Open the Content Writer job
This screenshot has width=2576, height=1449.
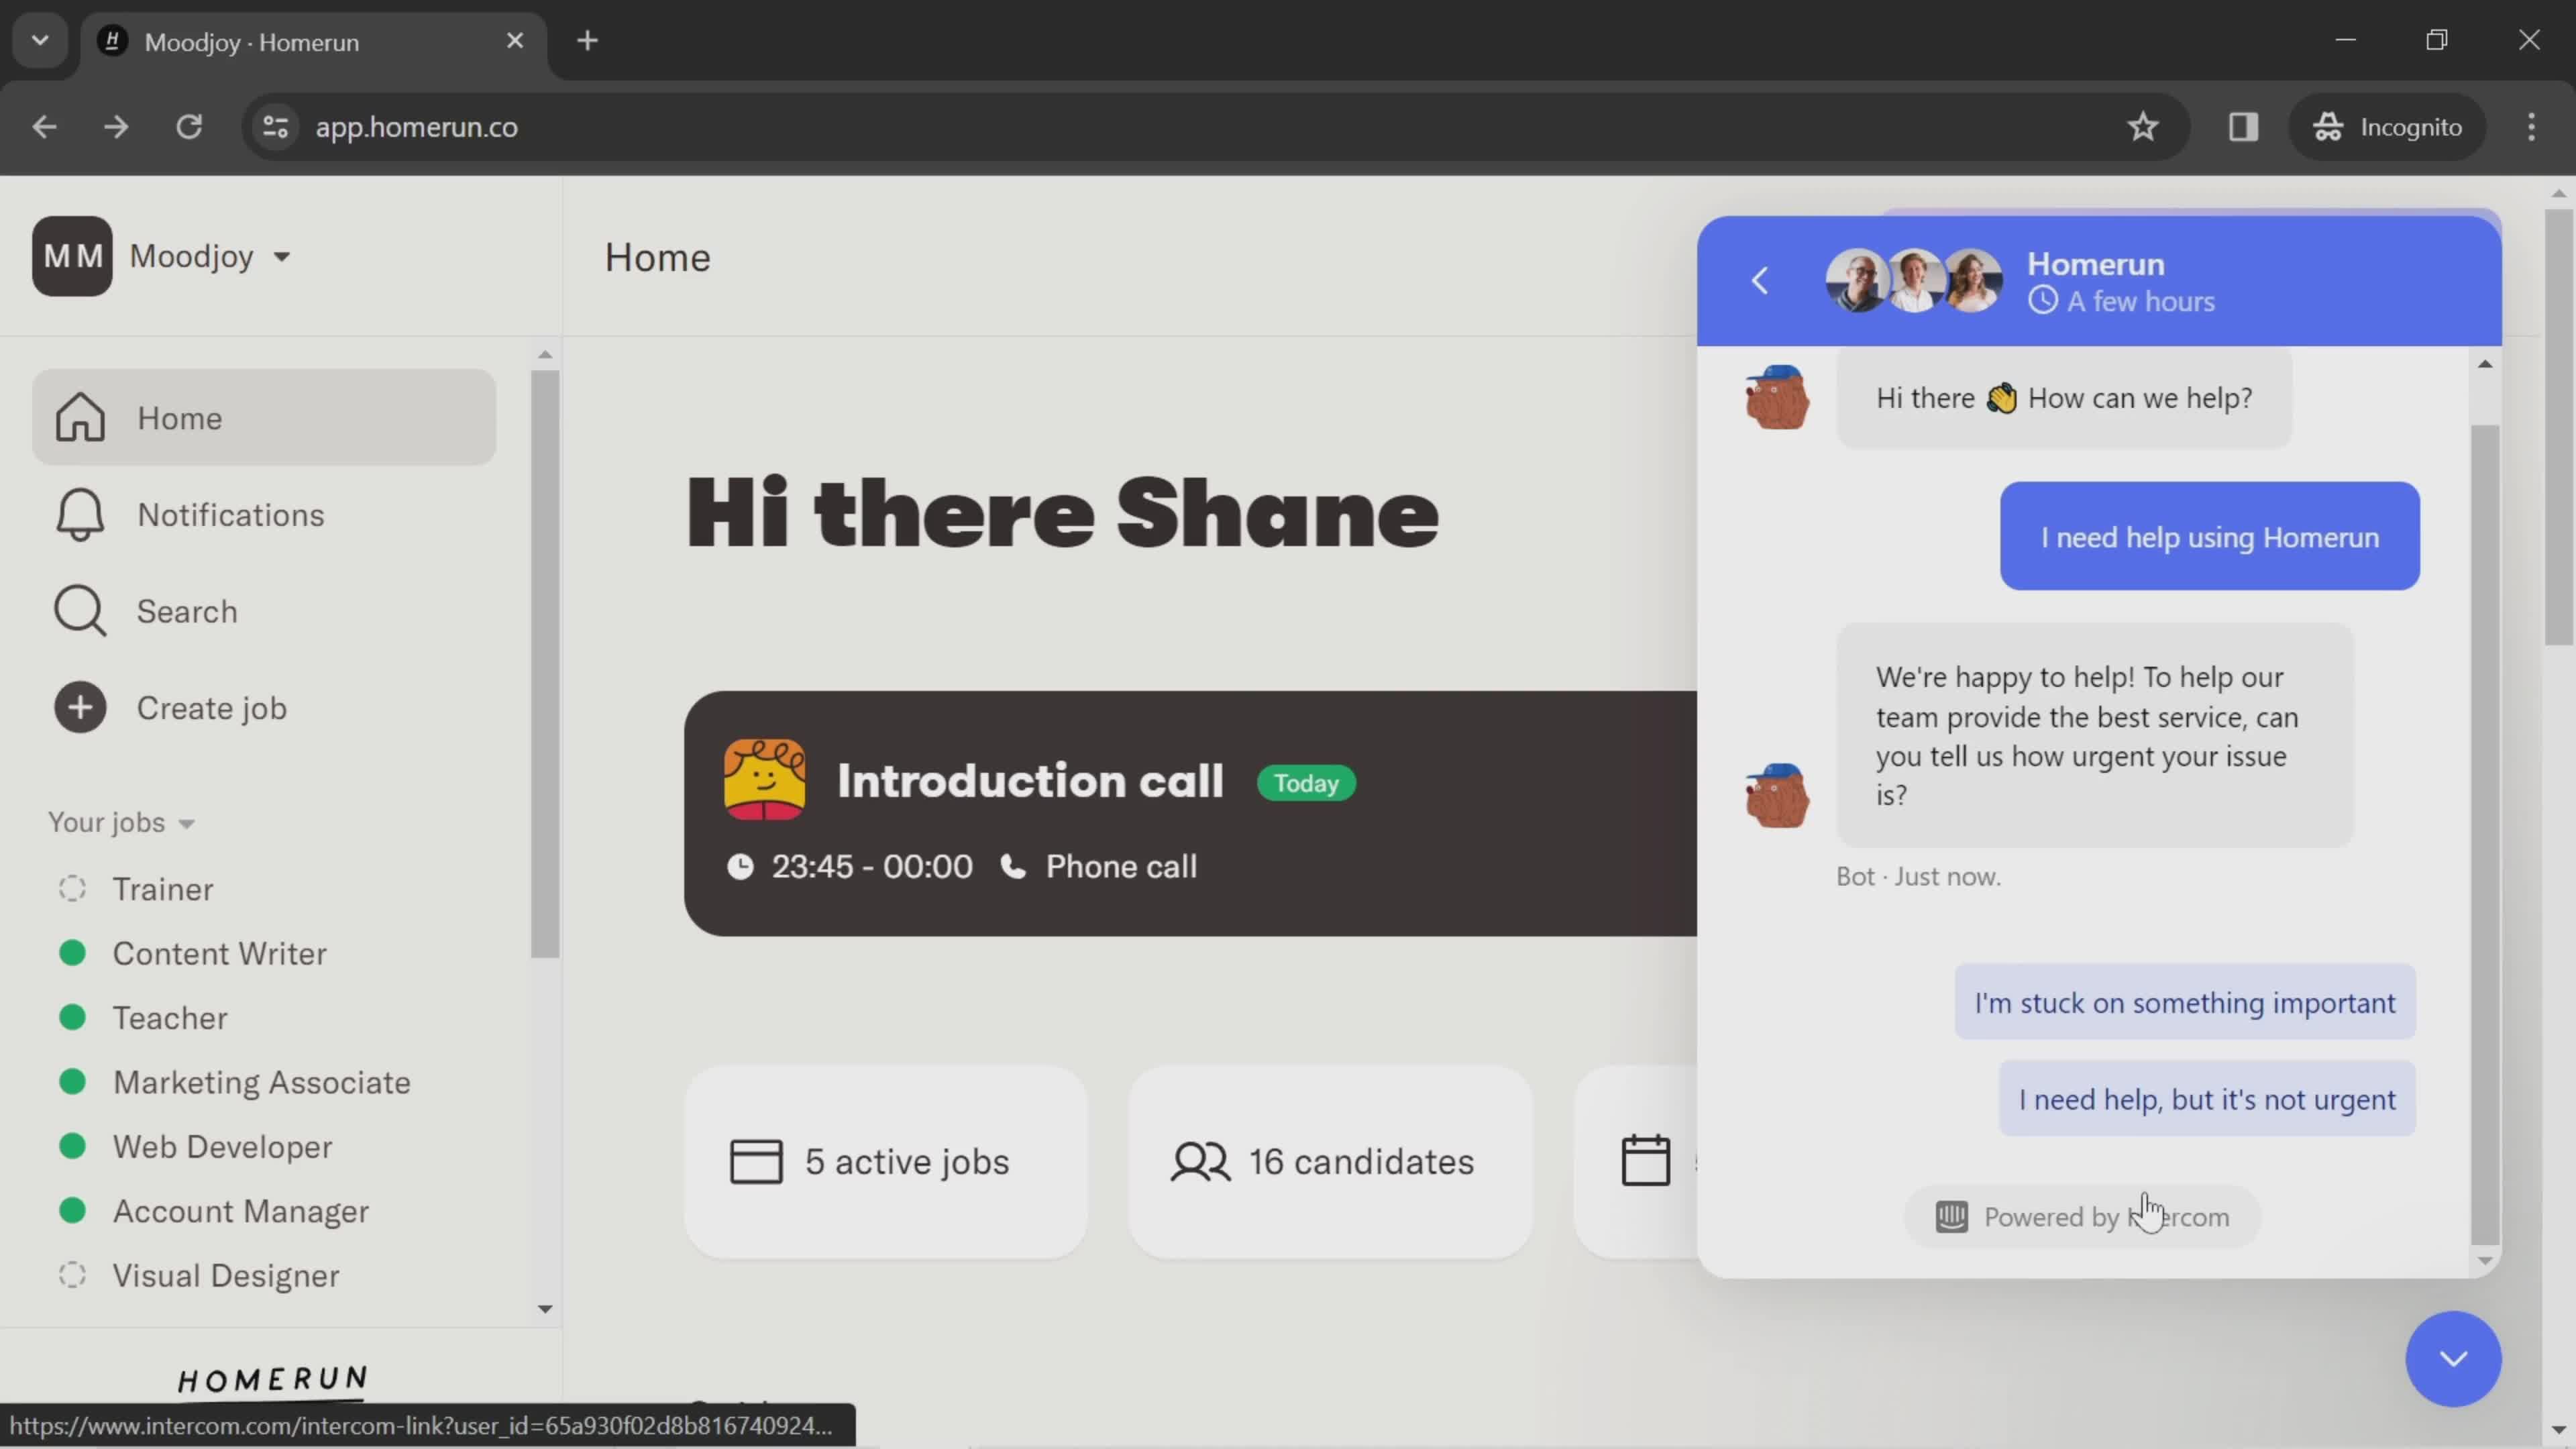(219, 953)
